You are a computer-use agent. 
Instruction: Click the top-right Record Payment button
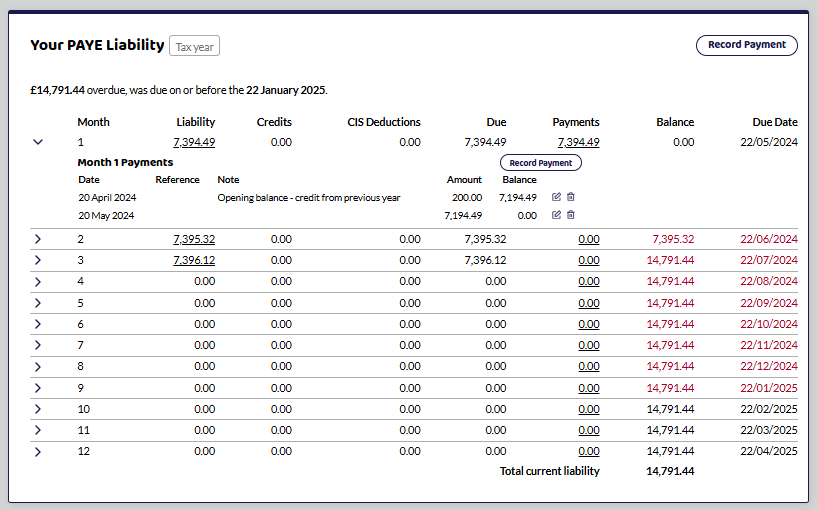[747, 45]
